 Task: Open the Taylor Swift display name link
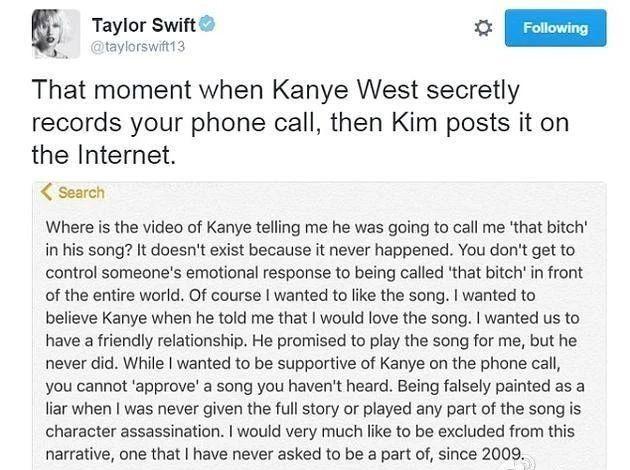click(143, 24)
